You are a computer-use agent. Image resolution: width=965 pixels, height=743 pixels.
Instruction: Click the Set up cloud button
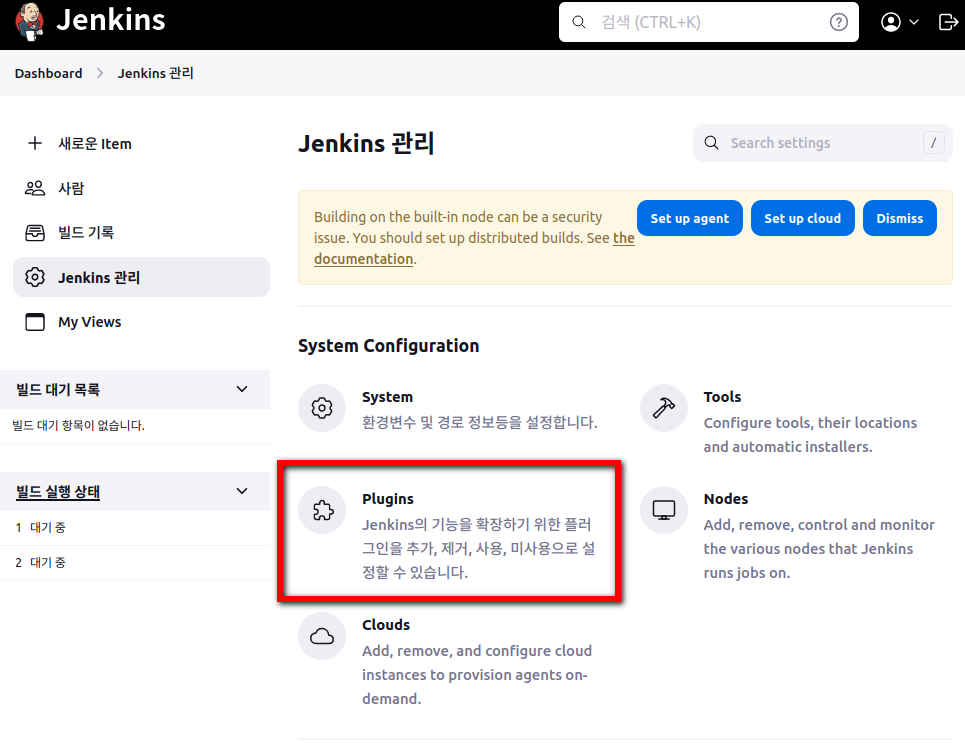point(802,218)
